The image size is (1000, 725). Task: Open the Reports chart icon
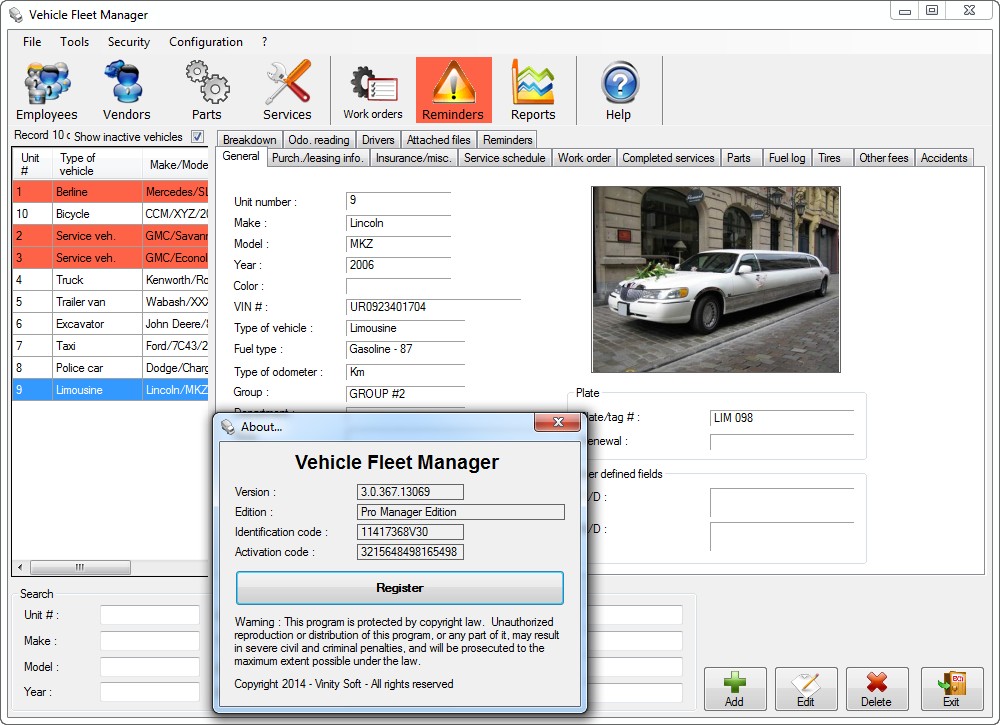point(533,91)
